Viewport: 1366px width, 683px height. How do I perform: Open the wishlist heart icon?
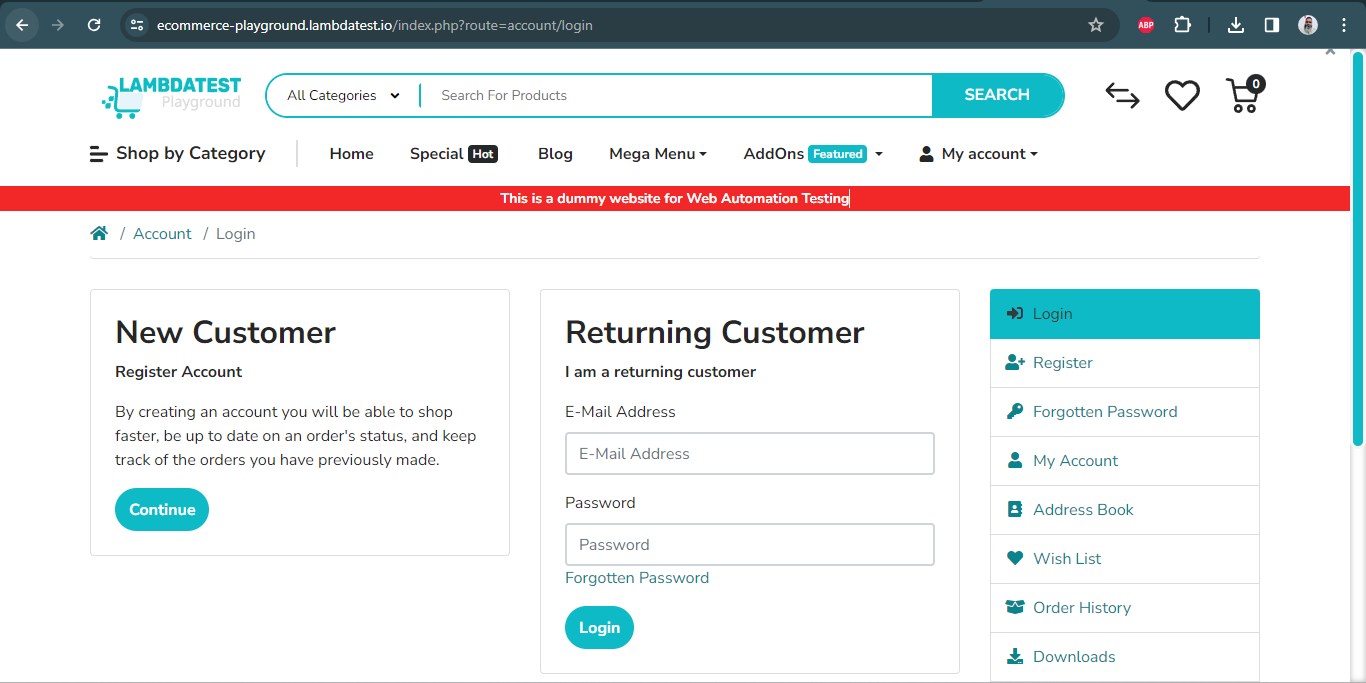[1182, 95]
